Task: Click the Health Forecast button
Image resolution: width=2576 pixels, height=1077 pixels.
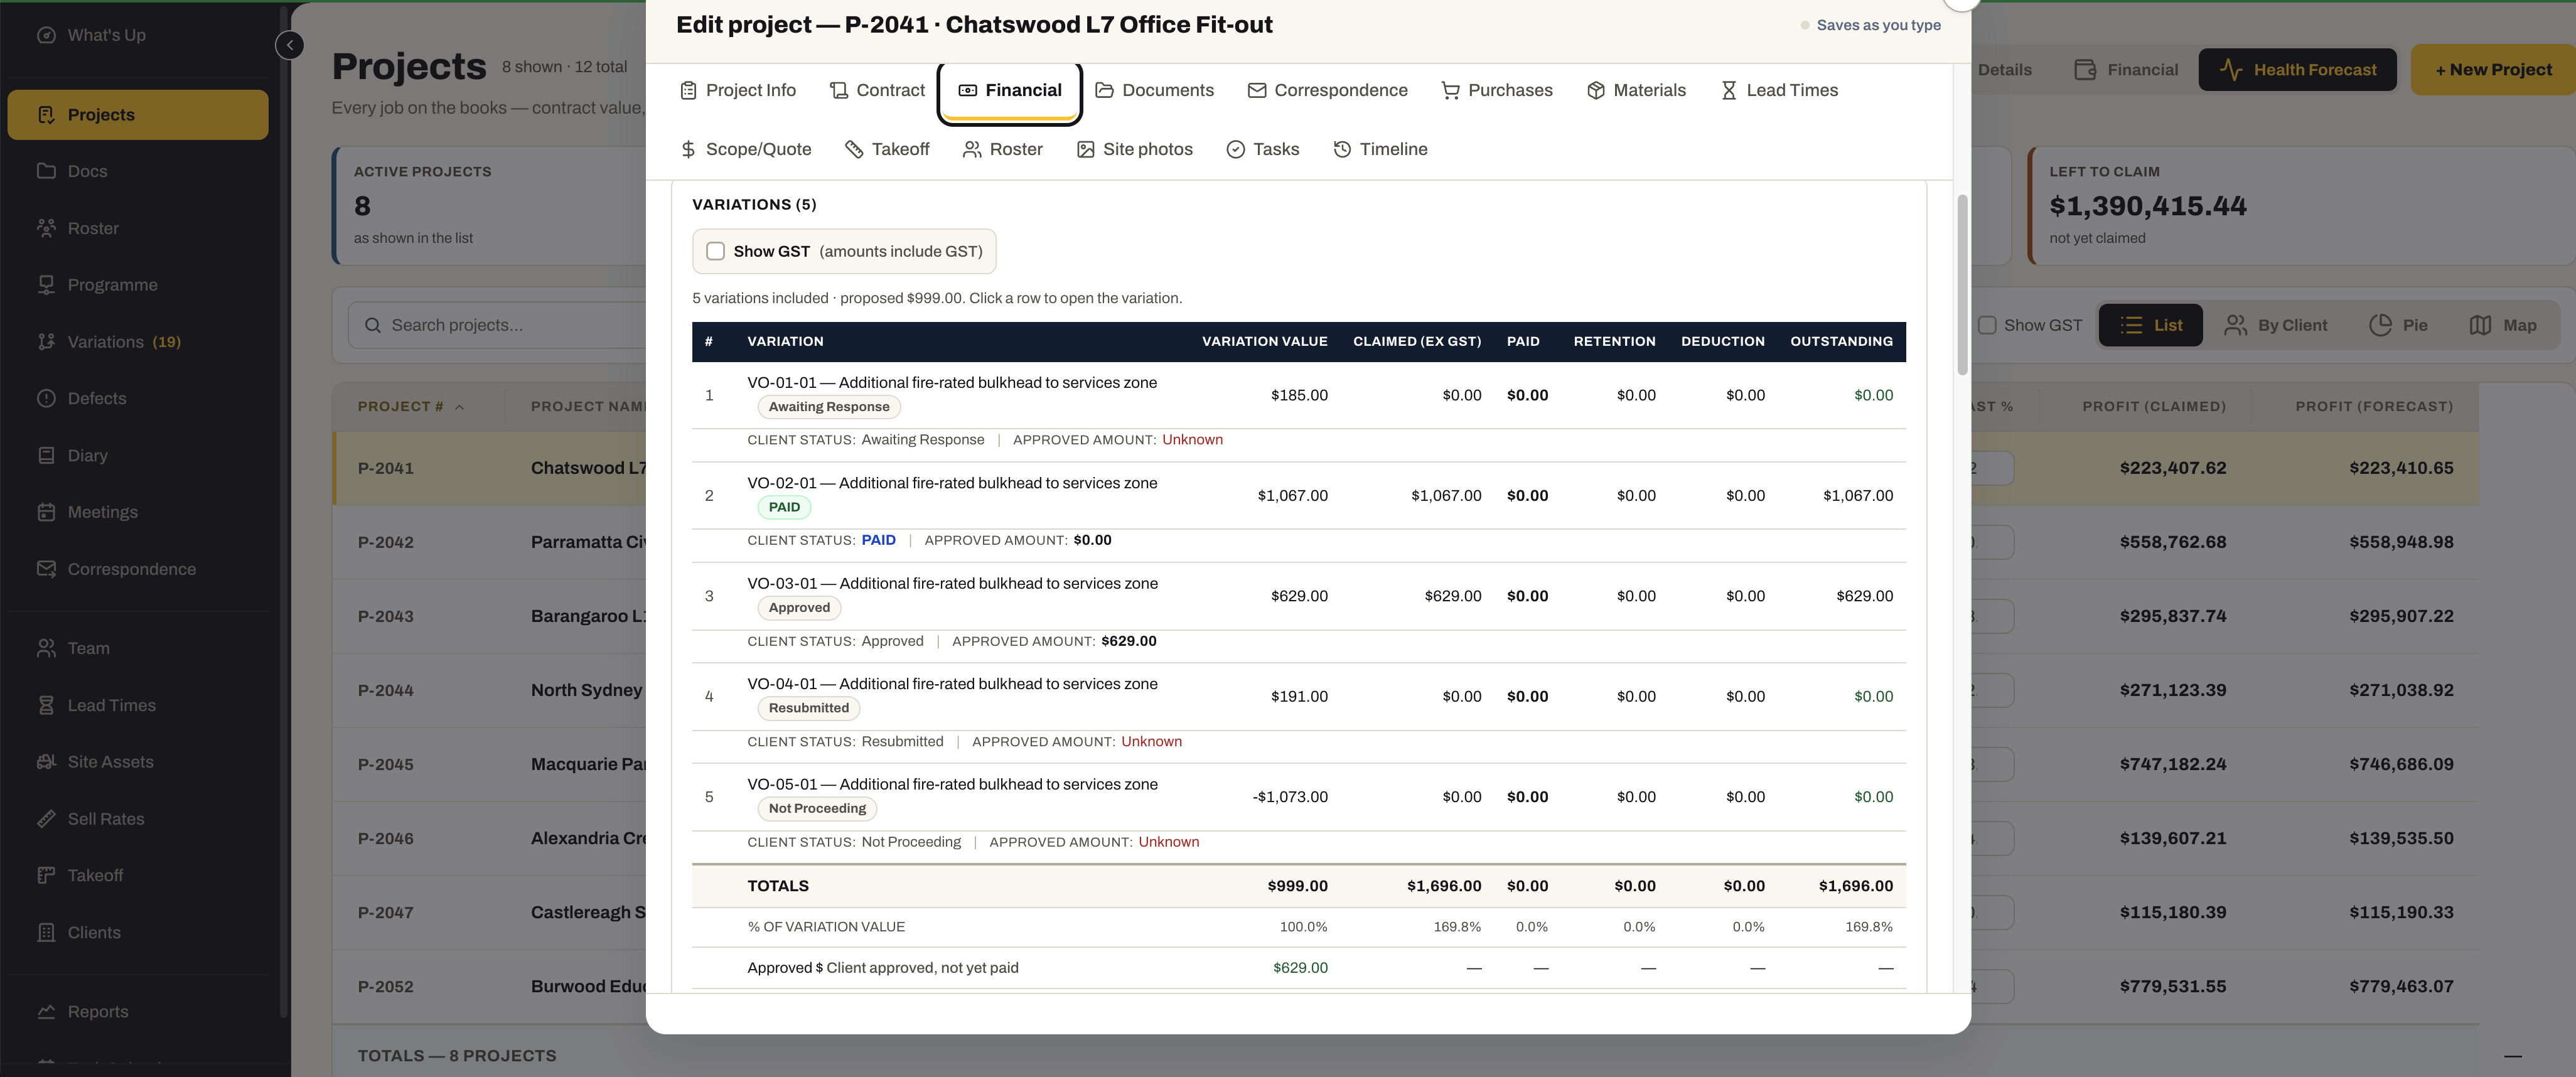Action: (2297, 70)
